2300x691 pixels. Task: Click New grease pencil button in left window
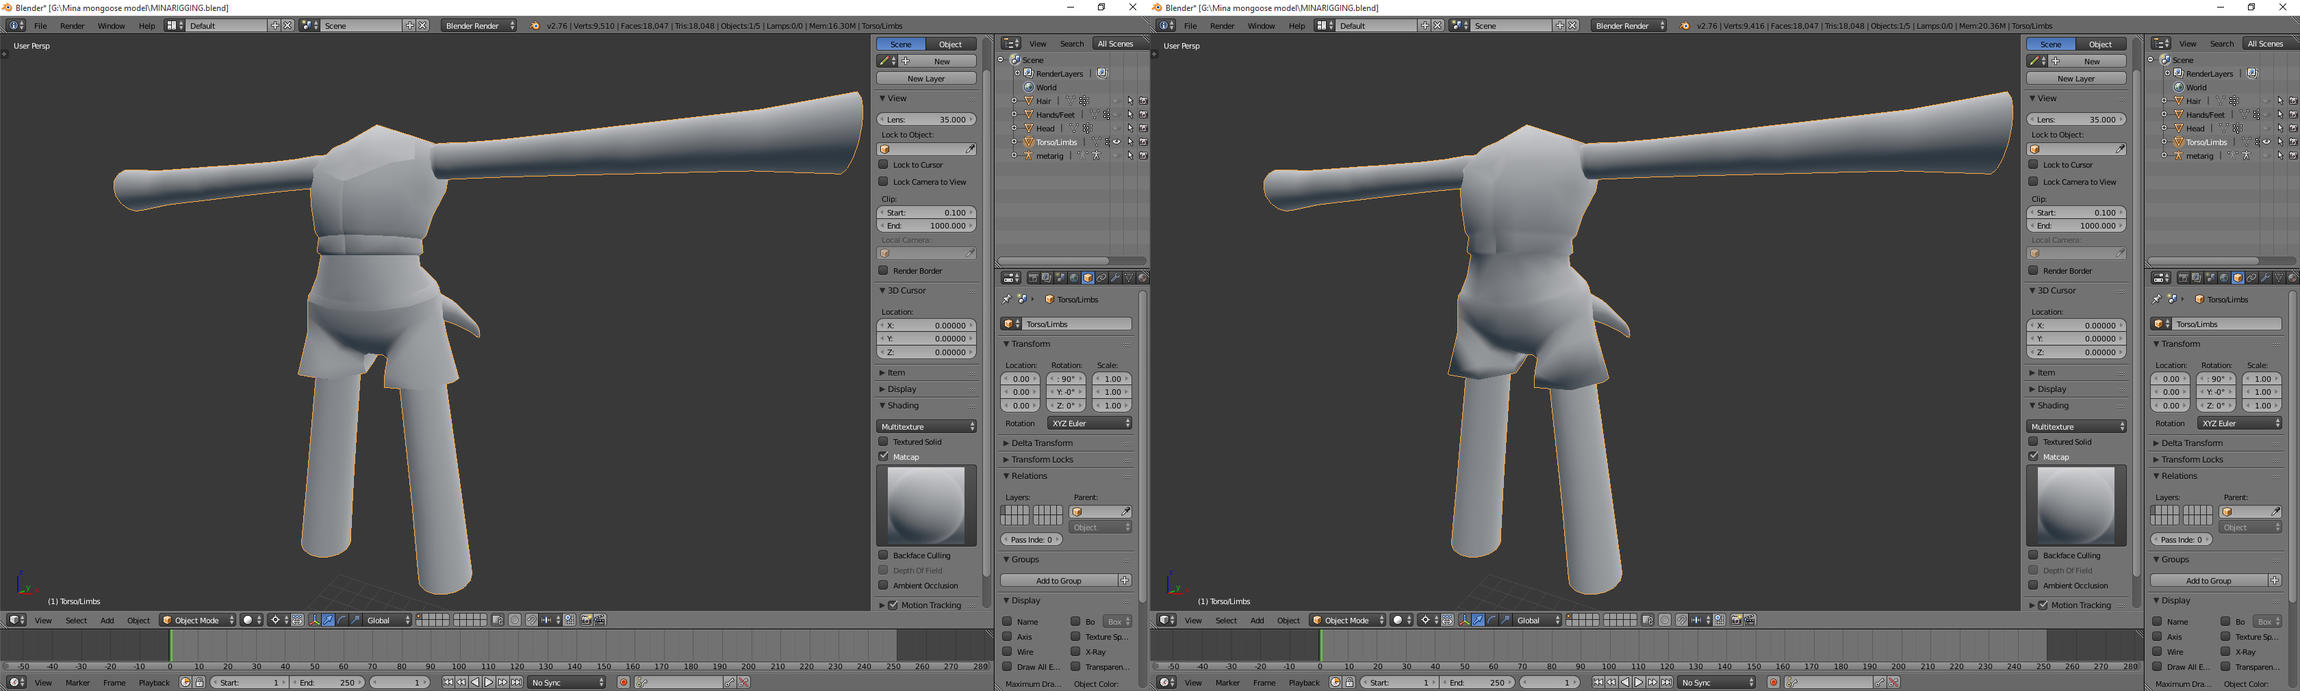coord(940,61)
